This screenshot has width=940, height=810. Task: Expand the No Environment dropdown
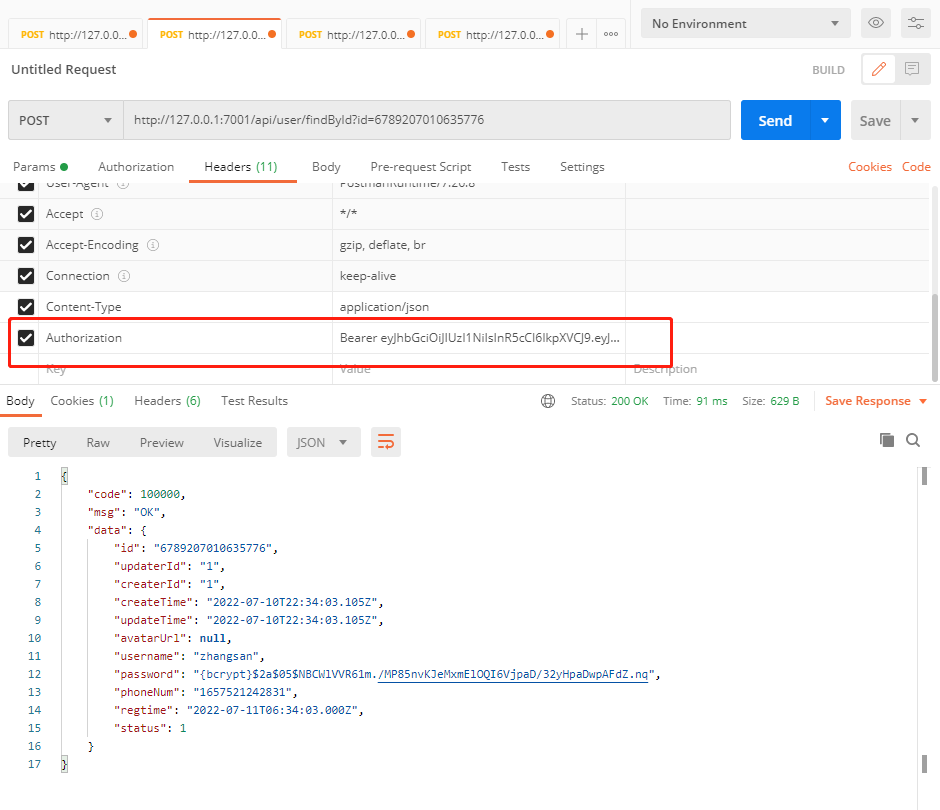(x=745, y=23)
